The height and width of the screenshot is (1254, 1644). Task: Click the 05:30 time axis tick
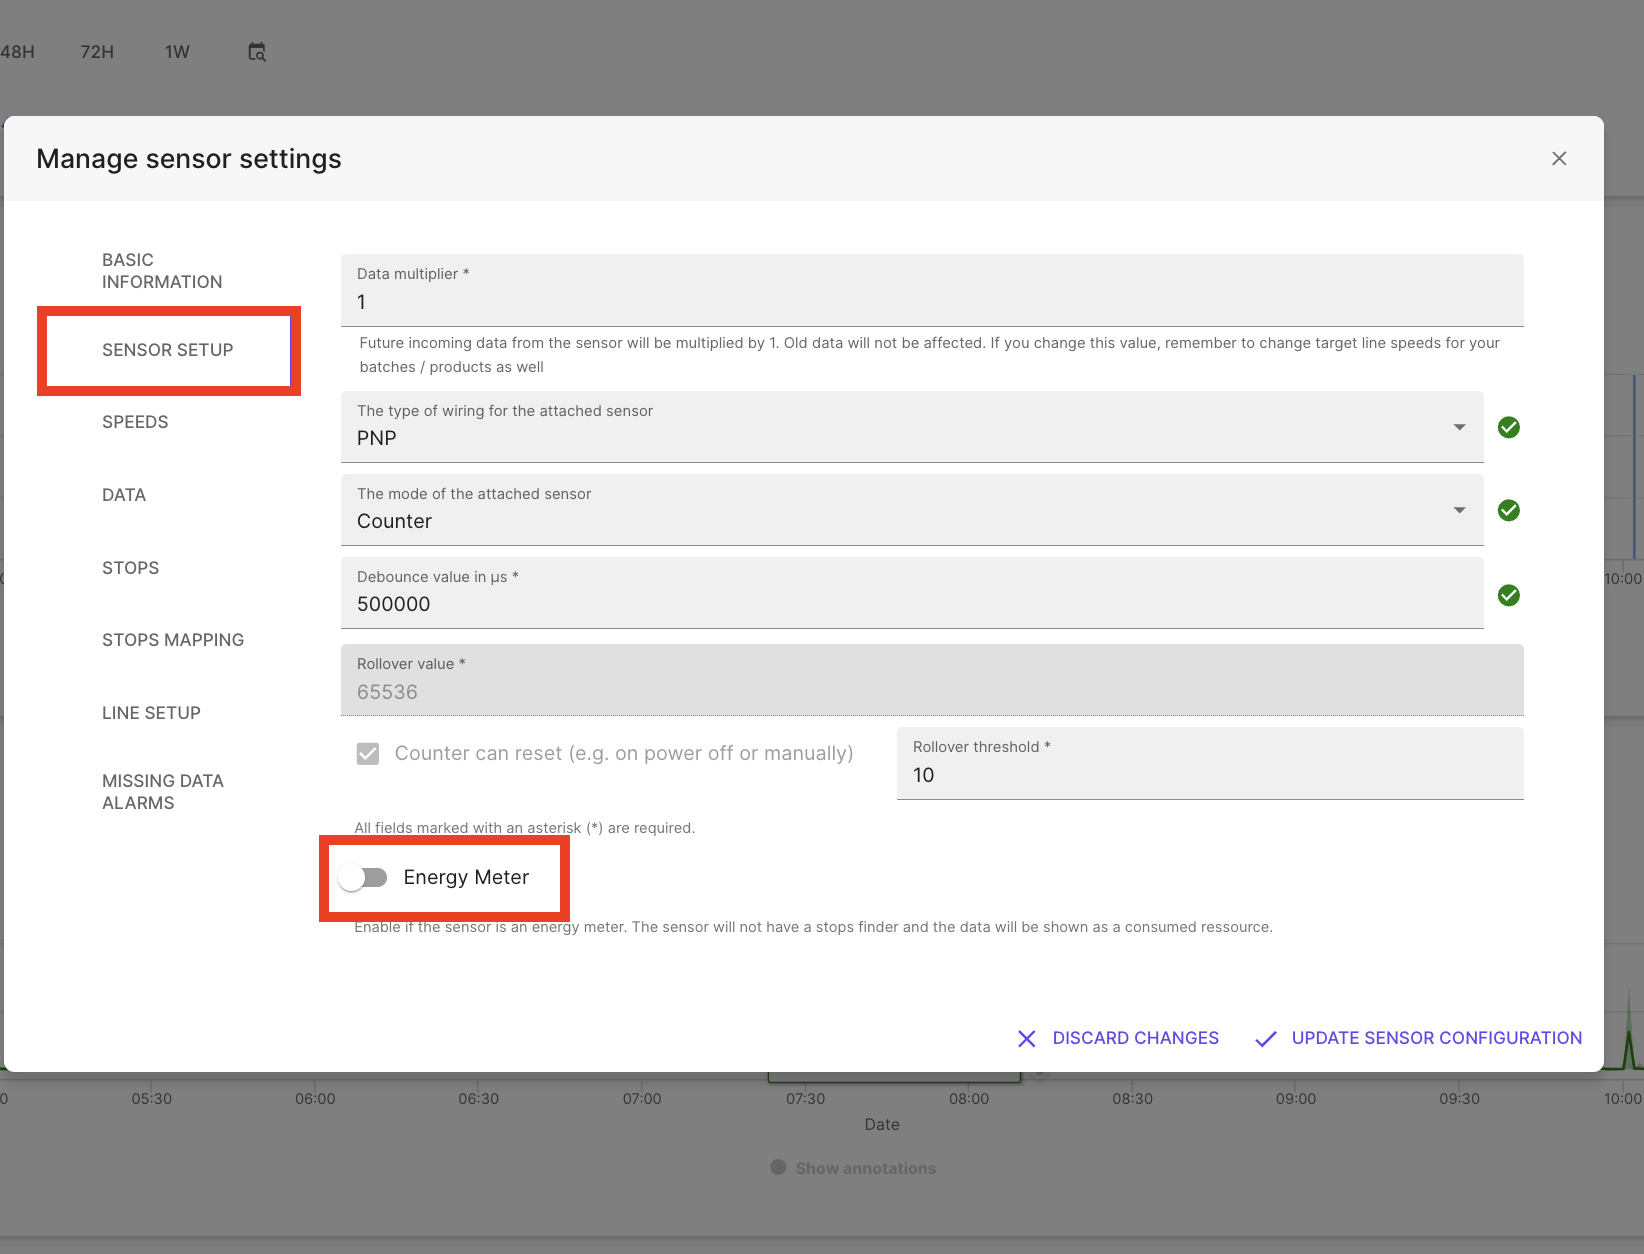(x=152, y=1099)
